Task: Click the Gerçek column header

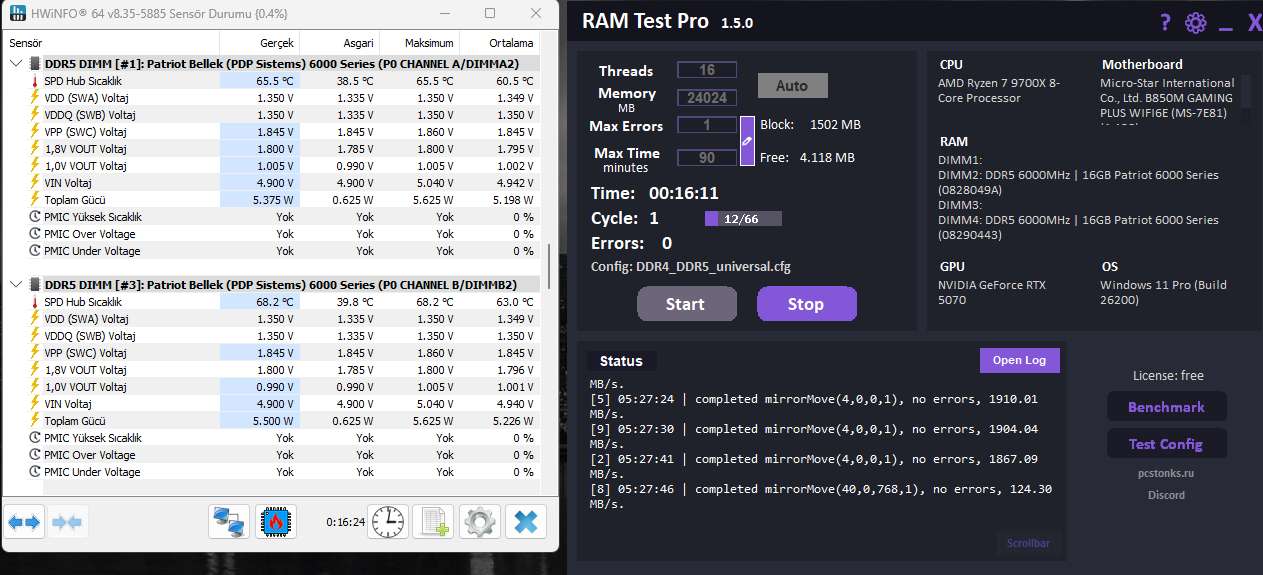Action: (259, 43)
